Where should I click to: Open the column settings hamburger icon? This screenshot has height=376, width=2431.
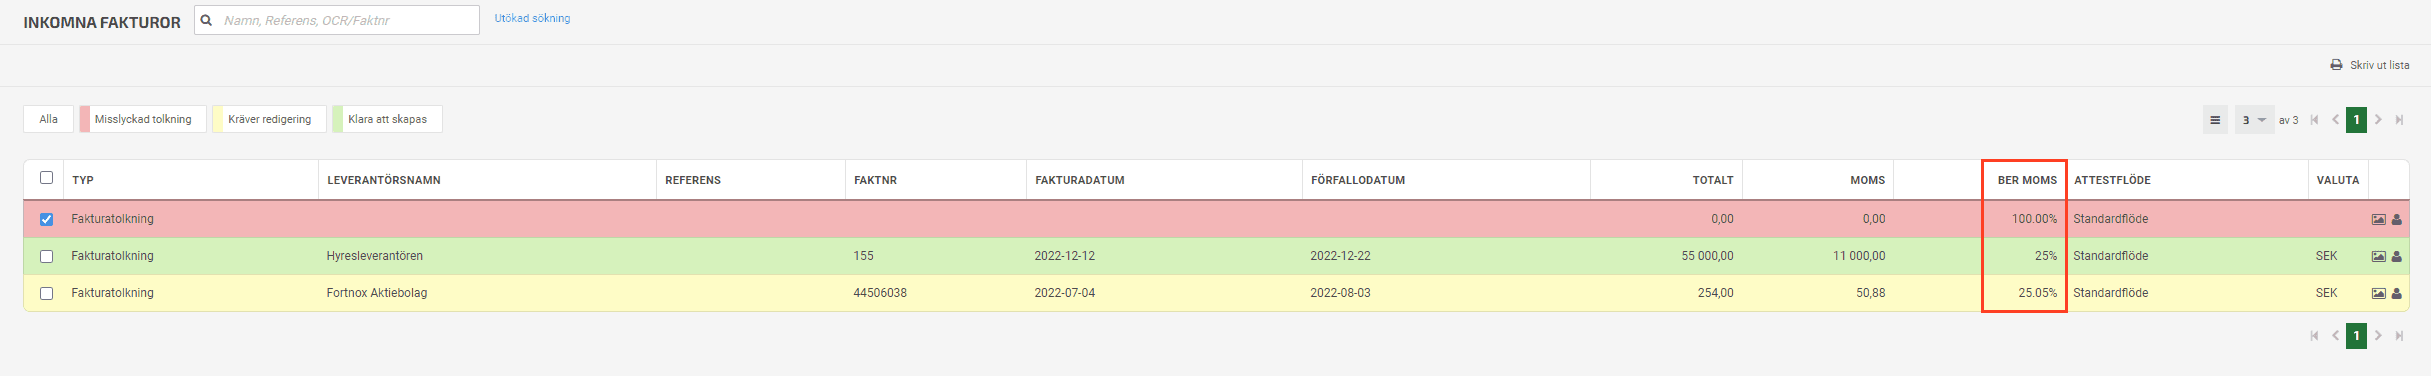2215,120
